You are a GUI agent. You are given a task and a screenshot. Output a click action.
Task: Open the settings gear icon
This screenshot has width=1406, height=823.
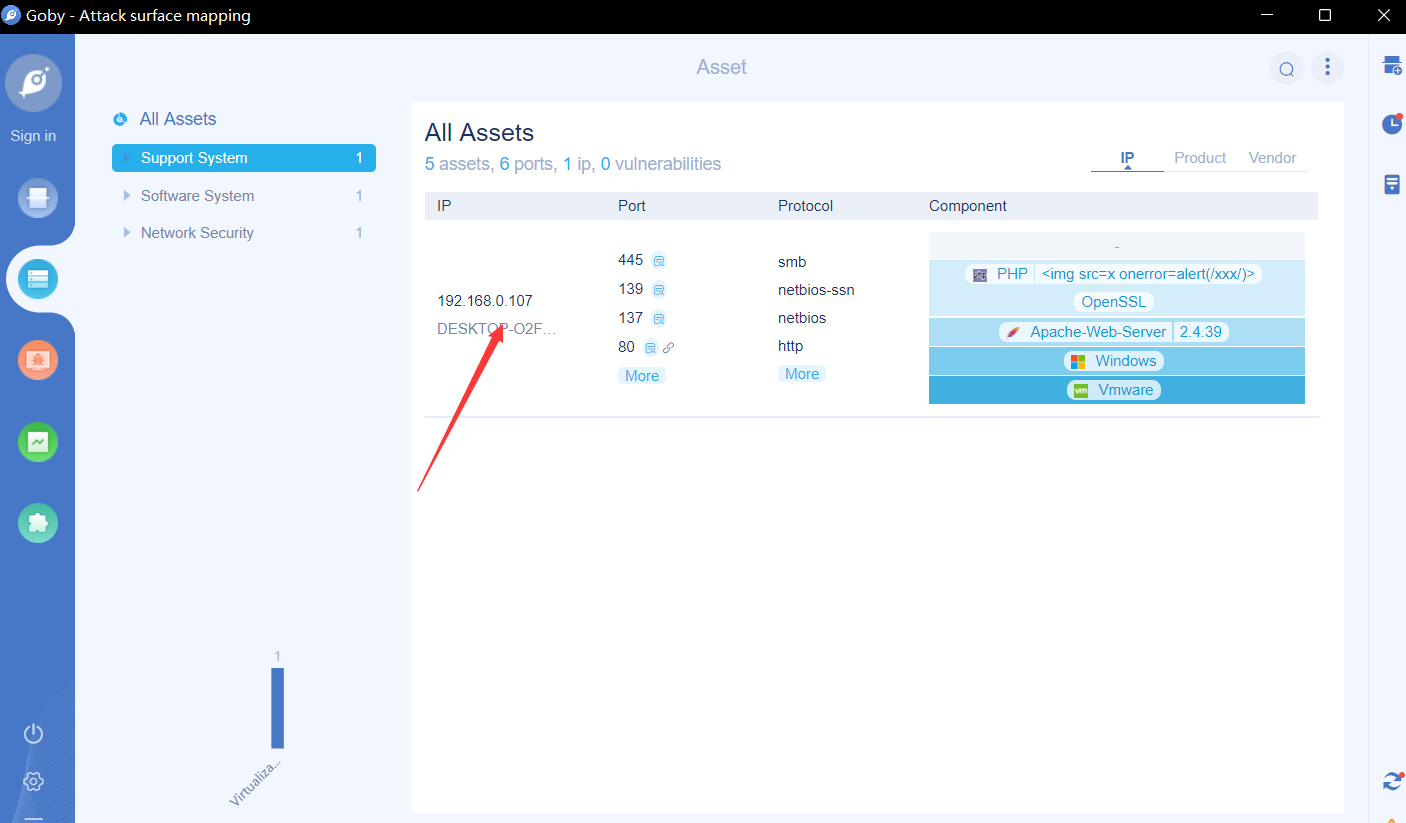coord(33,781)
